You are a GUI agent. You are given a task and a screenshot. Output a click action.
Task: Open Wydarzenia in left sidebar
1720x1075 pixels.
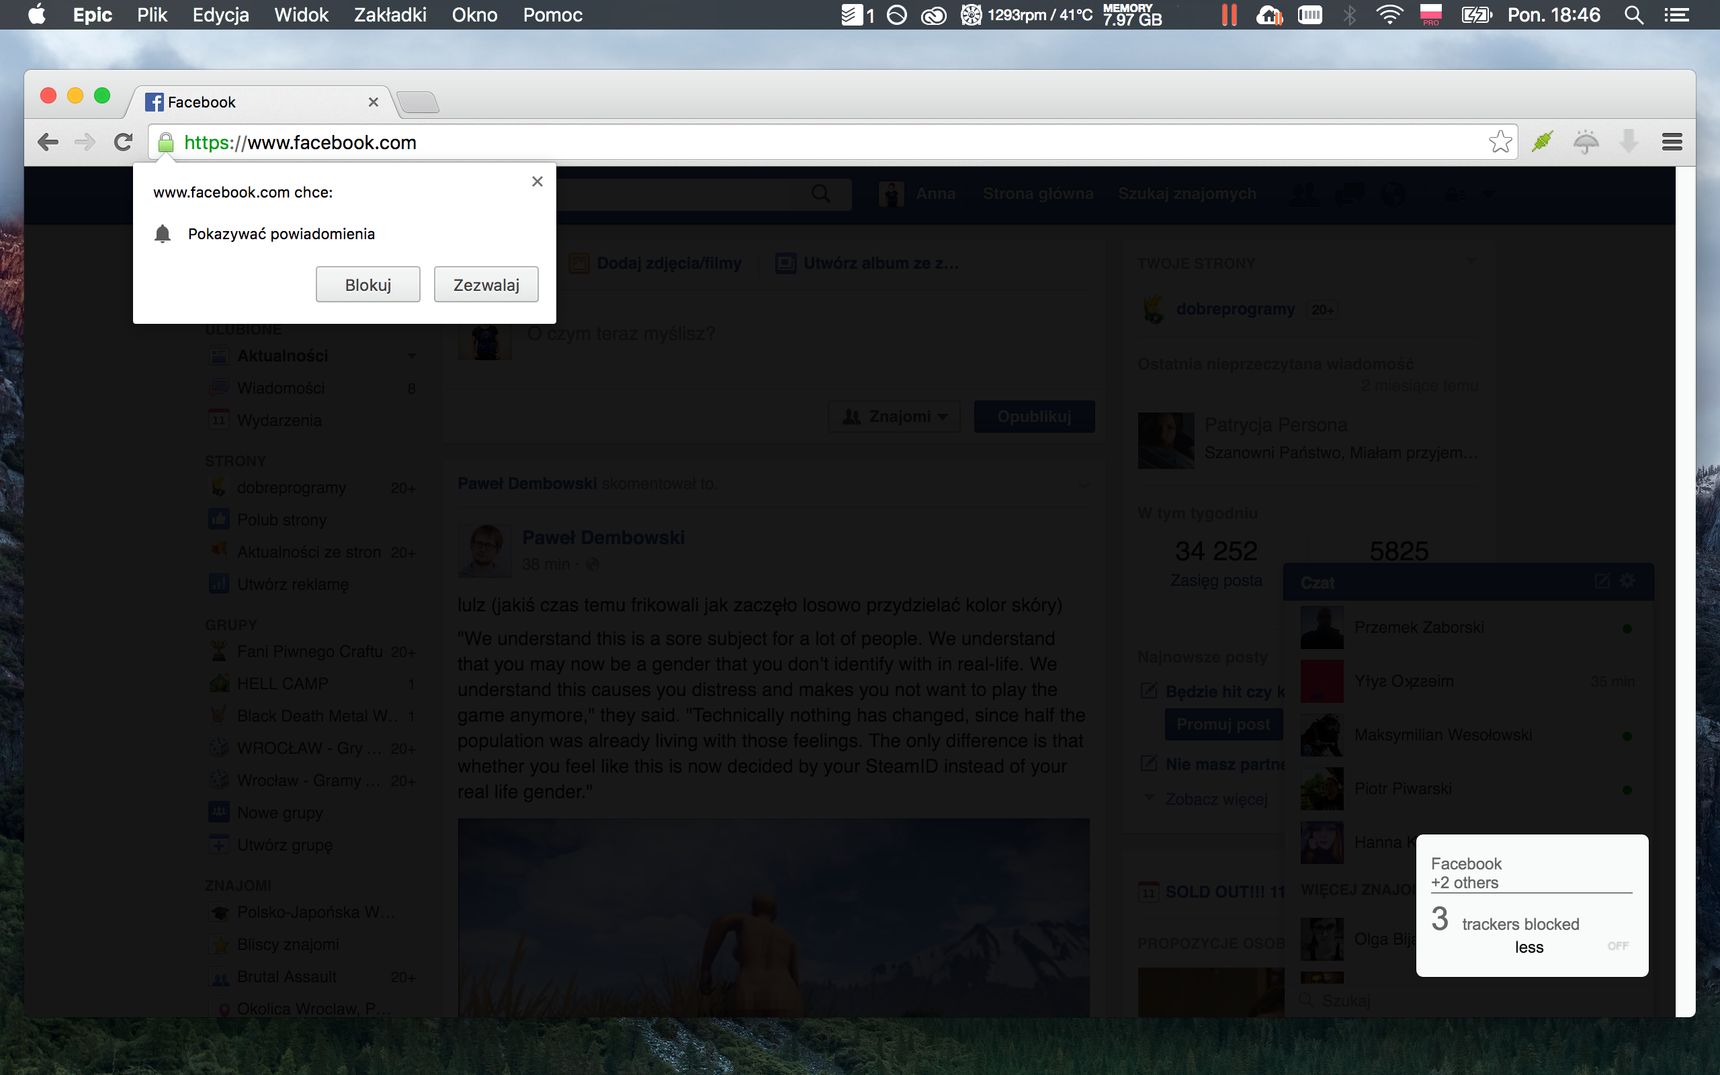(279, 420)
